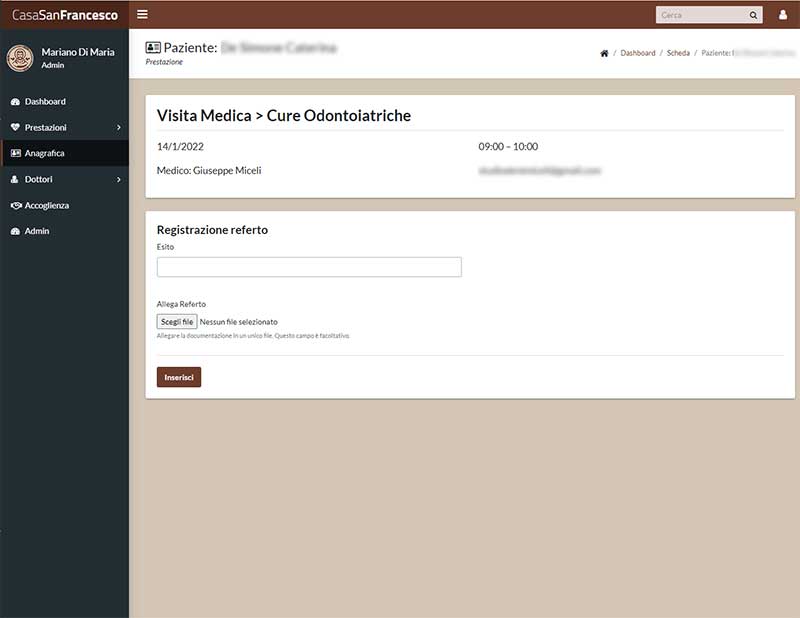Image resolution: width=800 pixels, height=618 pixels.
Task: Click the Accoglienza handshake icon
Action: point(16,205)
